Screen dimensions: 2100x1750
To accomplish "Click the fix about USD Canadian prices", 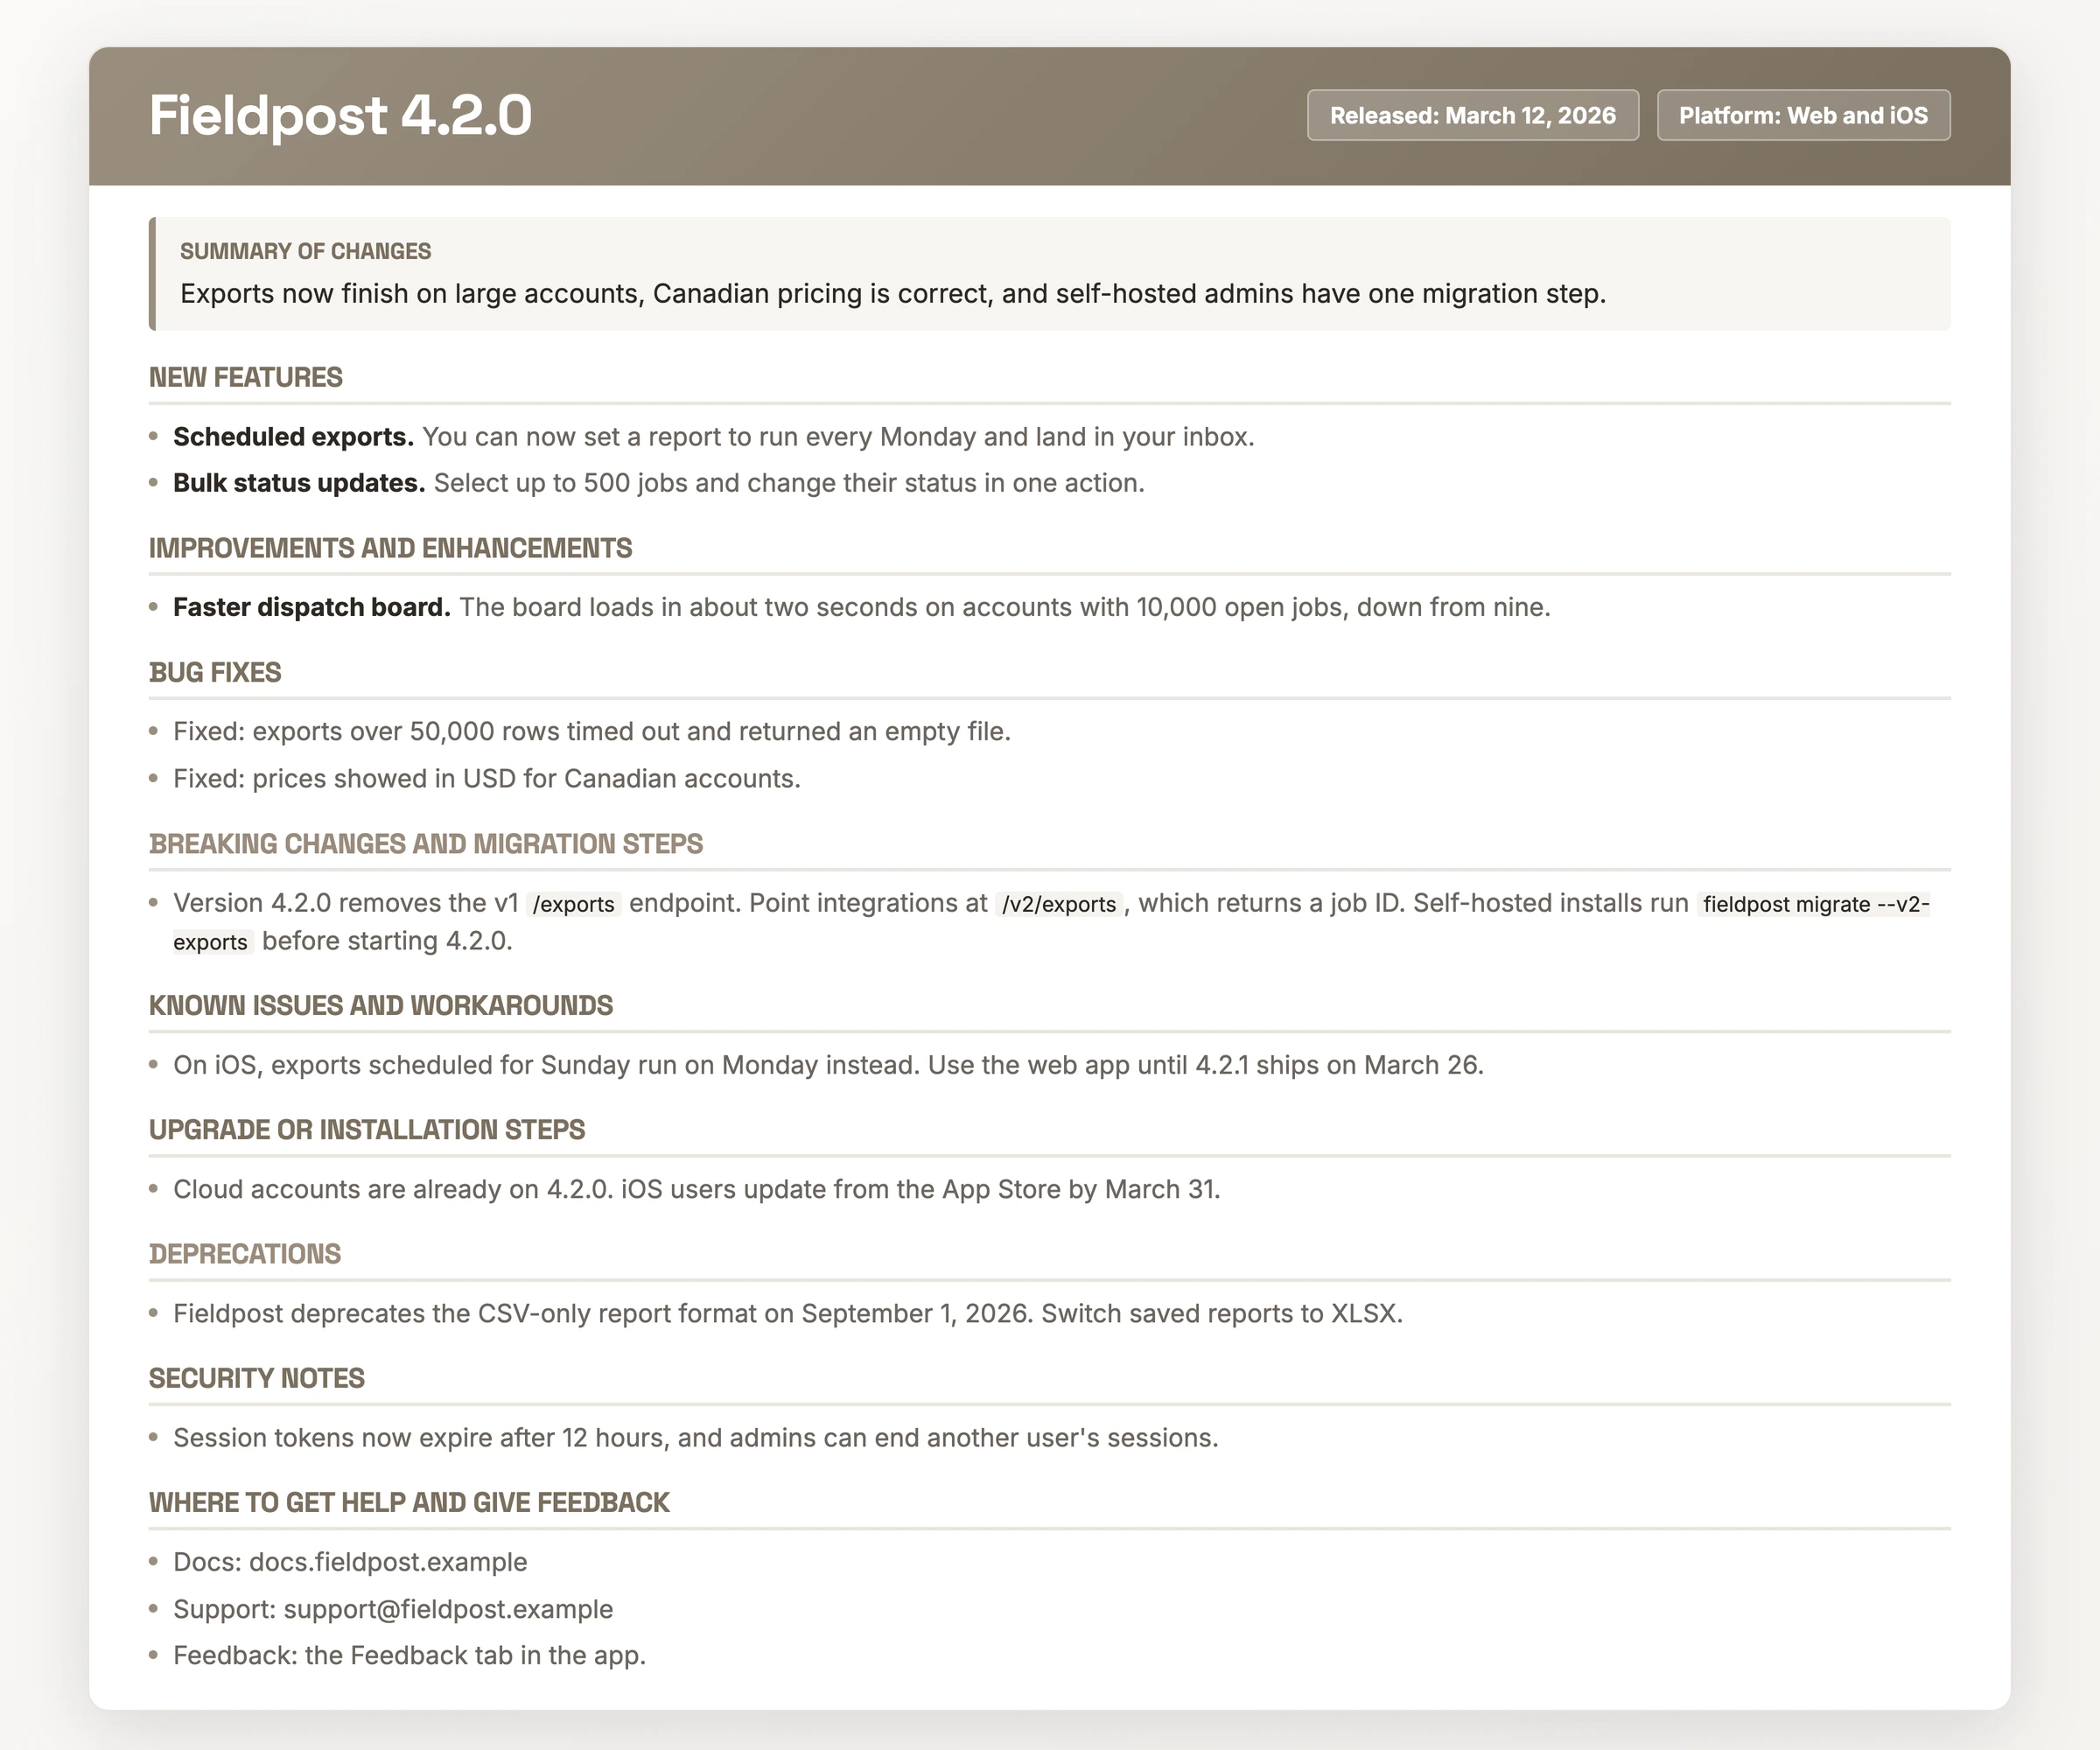I will pos(487,778).
